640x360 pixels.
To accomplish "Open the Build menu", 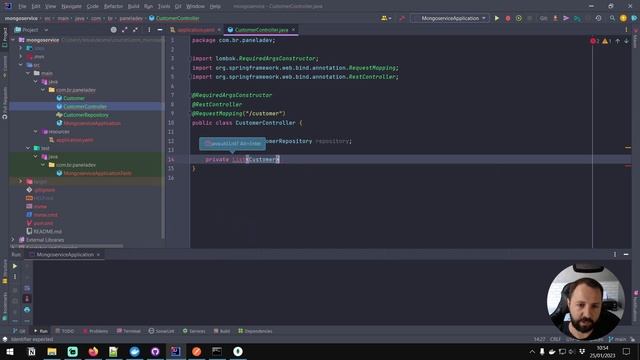I will (133, 6).
